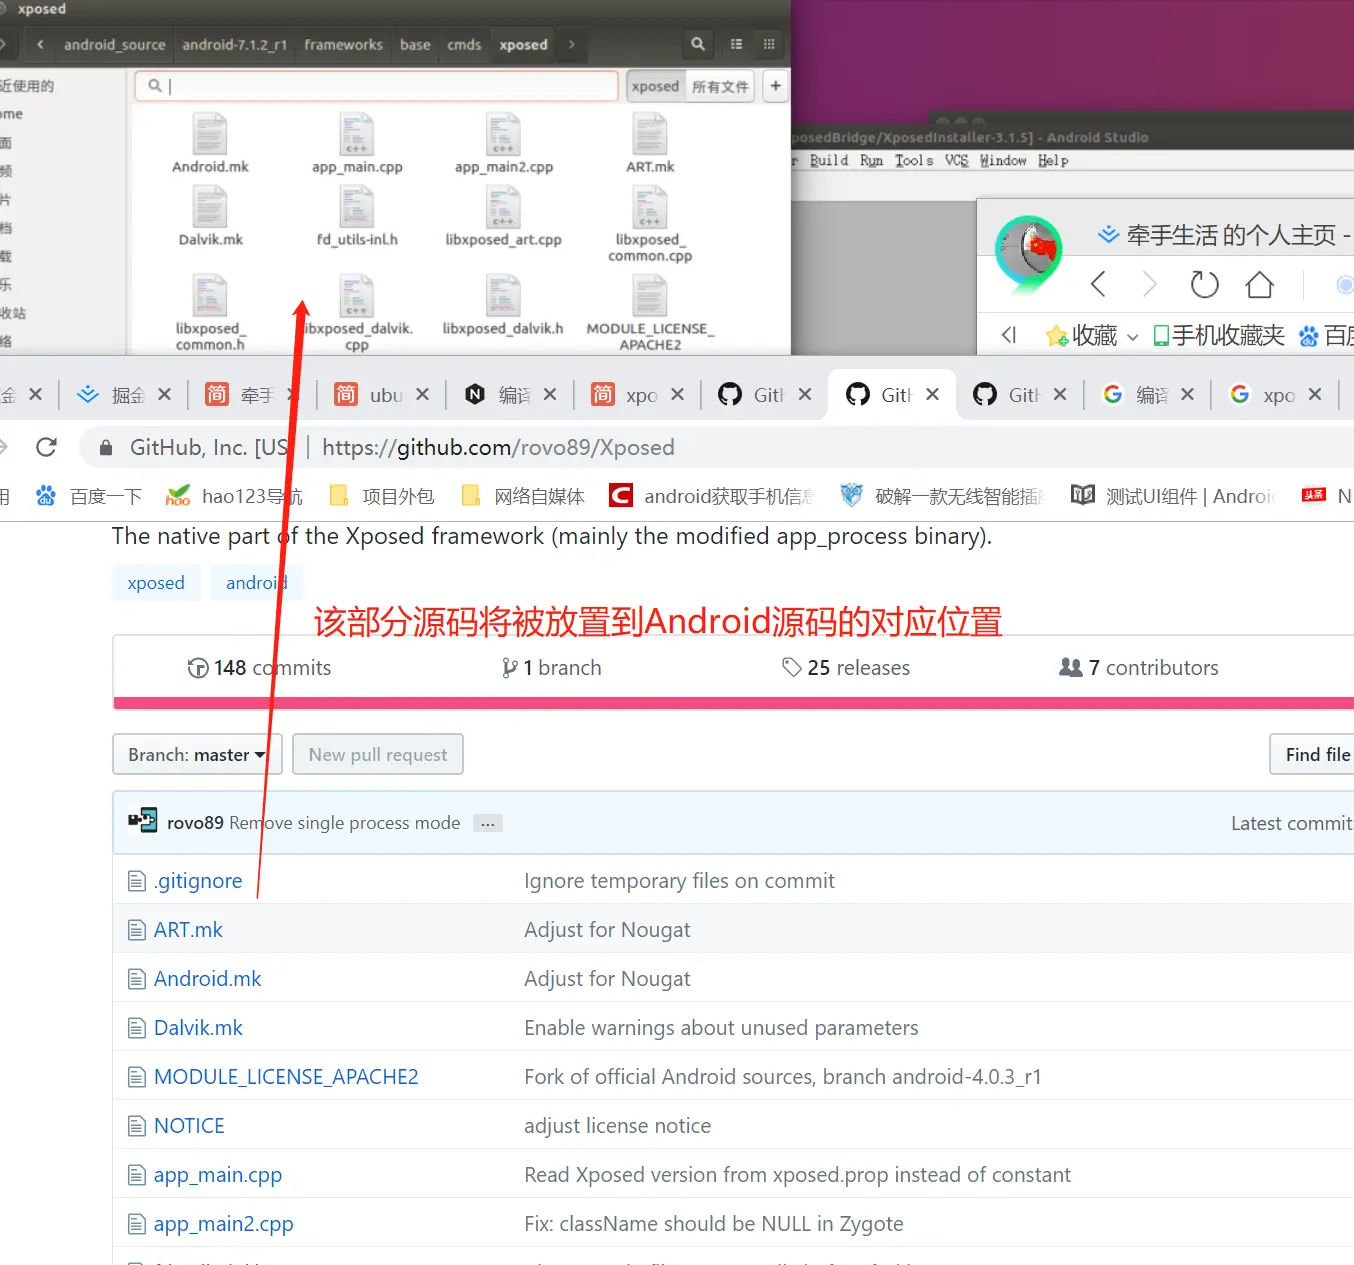1354x1265 pixels.
Task: Click the file manager search input field
Action: tap(376, 86)
